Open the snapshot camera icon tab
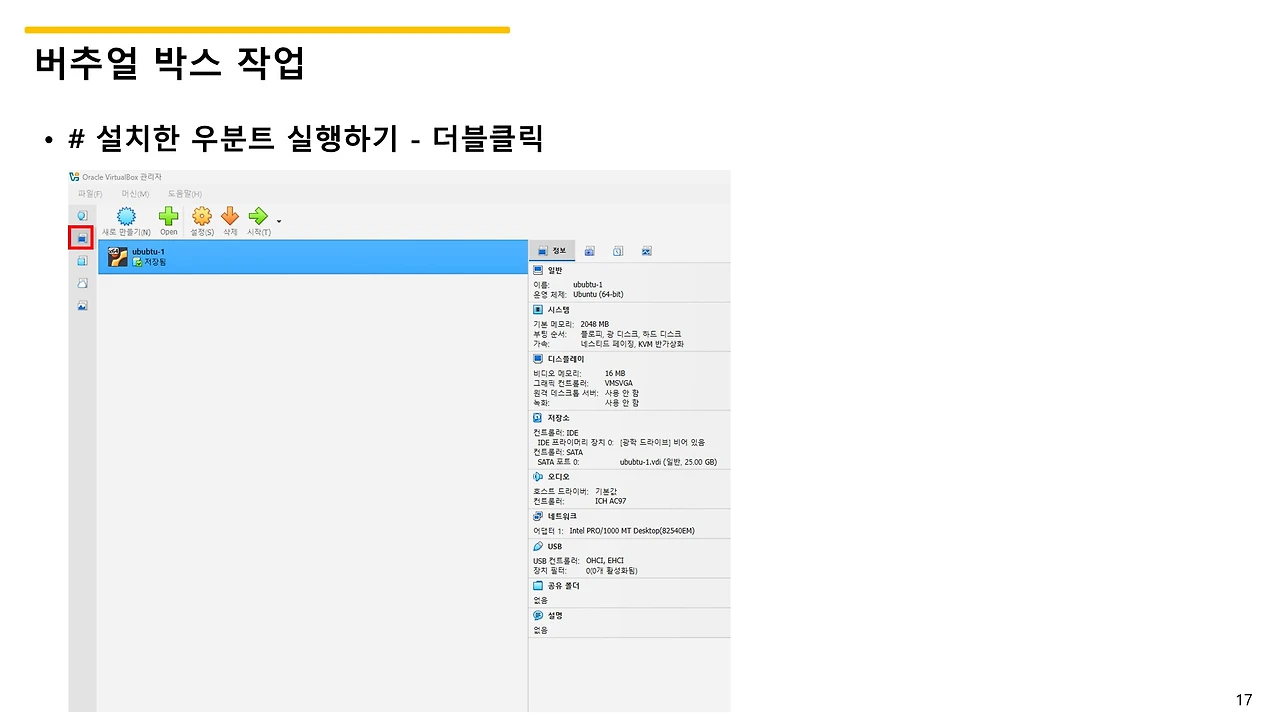The height and width of the screenshot is (720, 1280). click(x=590, y=251)
